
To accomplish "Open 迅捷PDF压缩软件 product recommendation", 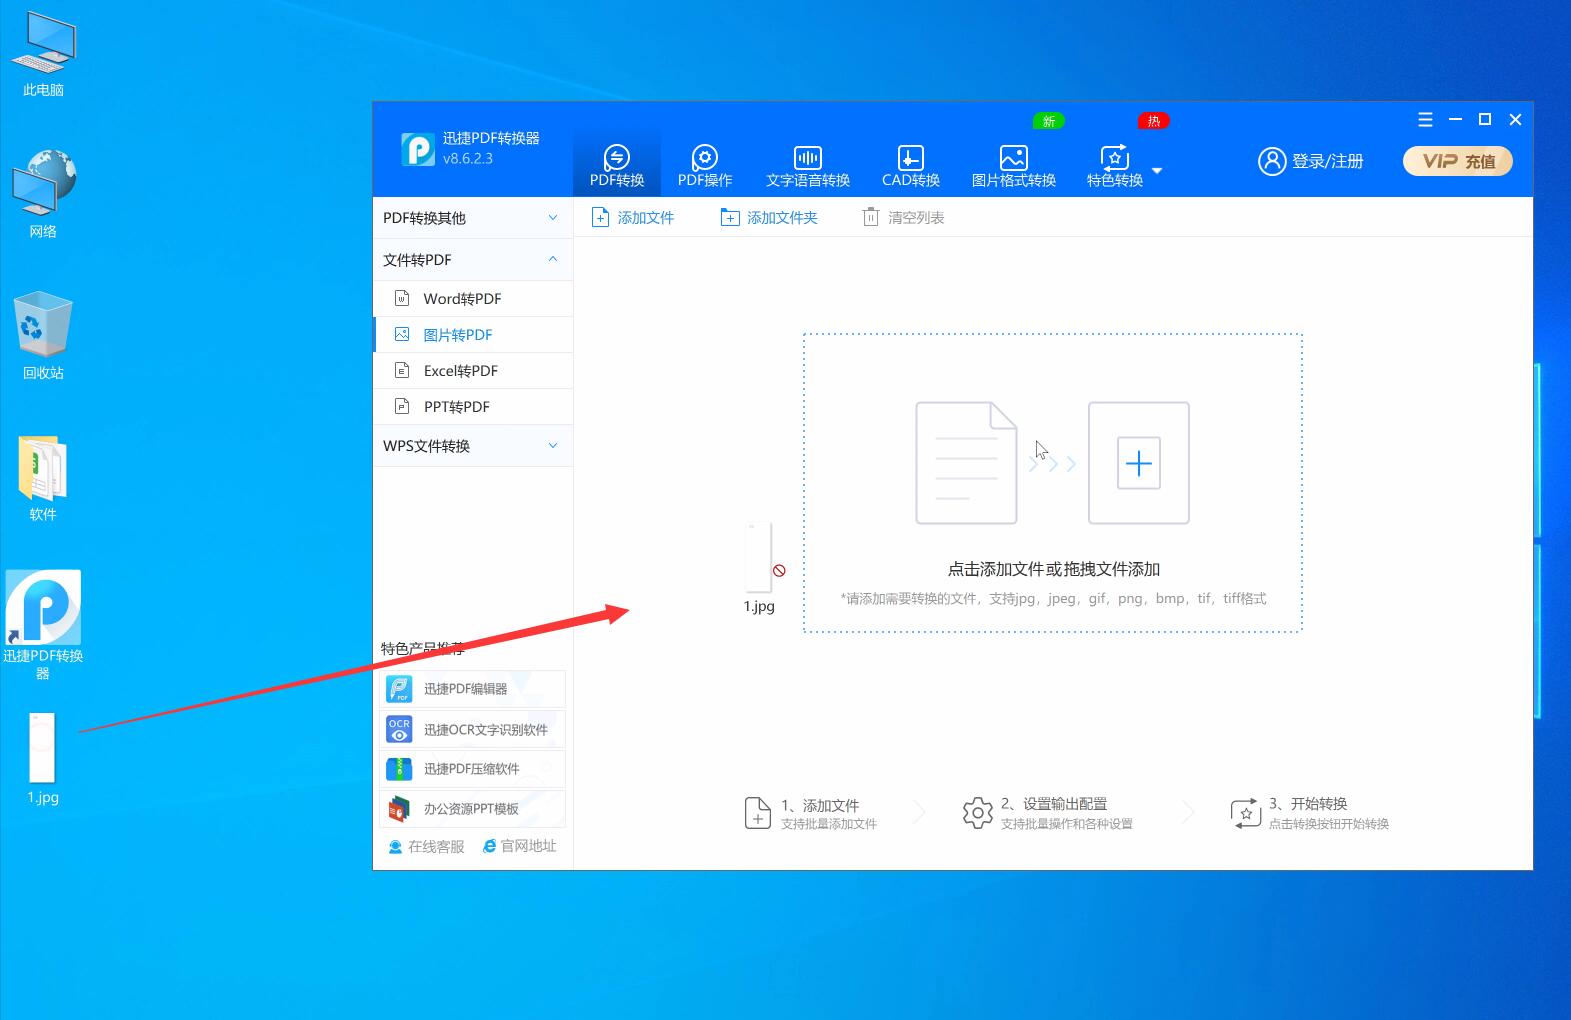I will (473, 769).
